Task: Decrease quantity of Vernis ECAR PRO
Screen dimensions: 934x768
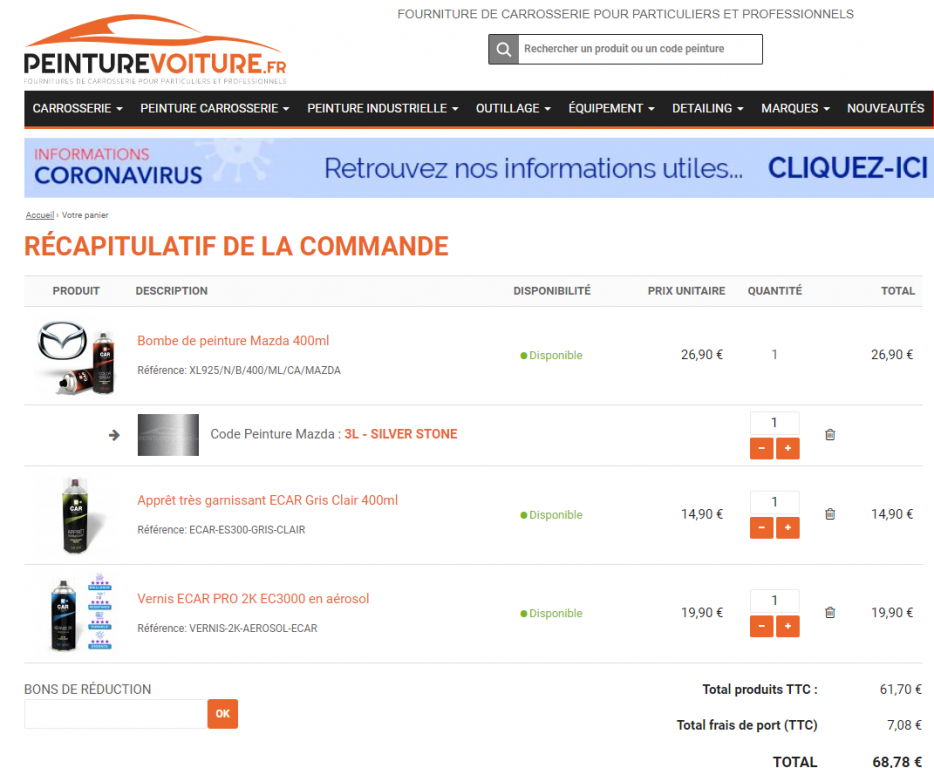Action: 761,626
